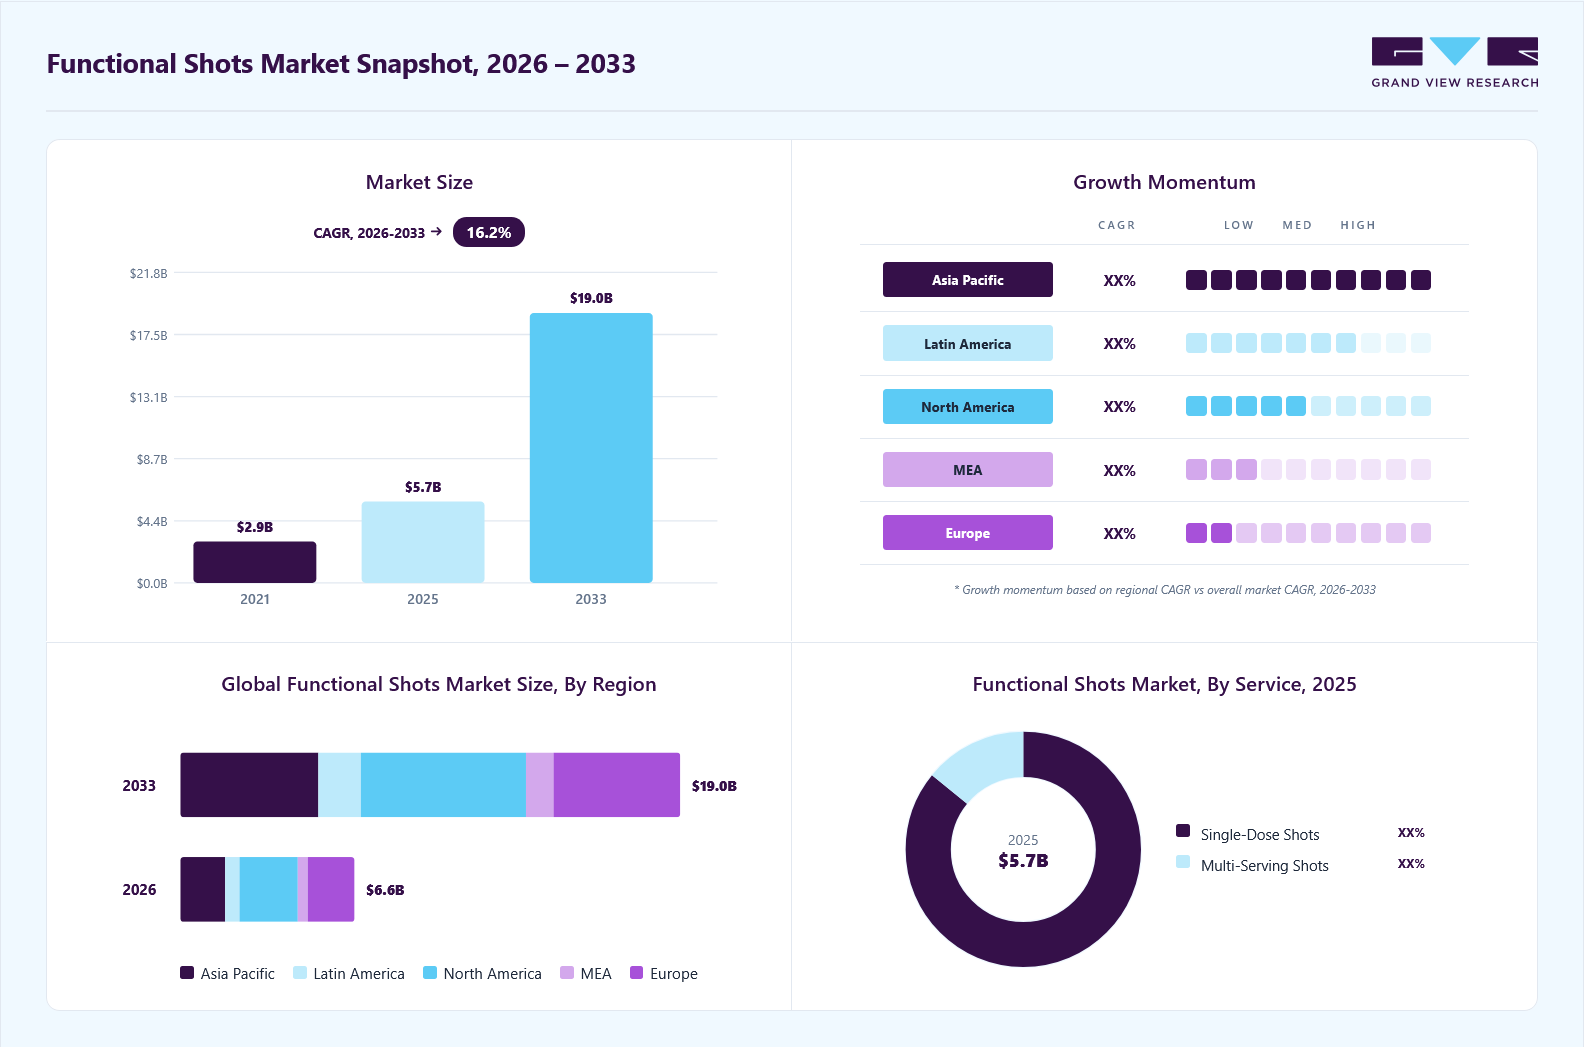Click the HIGH column header
Image resolution: width=1584 pixels, height=1047 pixels.
[1358, 225]
